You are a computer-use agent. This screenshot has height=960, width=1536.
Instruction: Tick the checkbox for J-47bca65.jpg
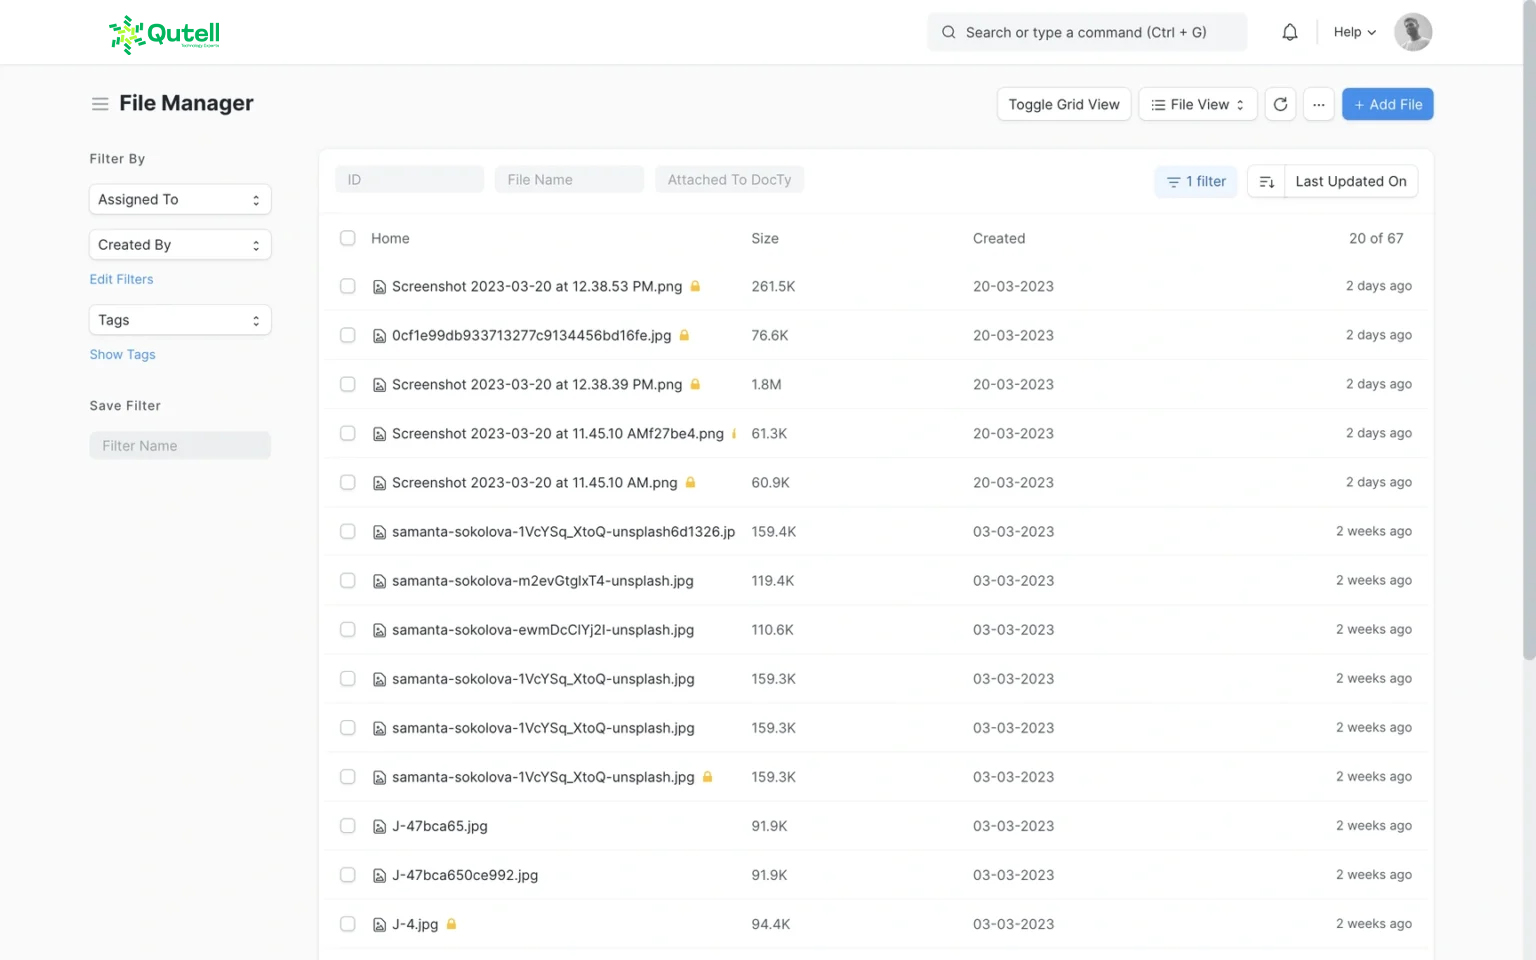click(x=348, y=826)
